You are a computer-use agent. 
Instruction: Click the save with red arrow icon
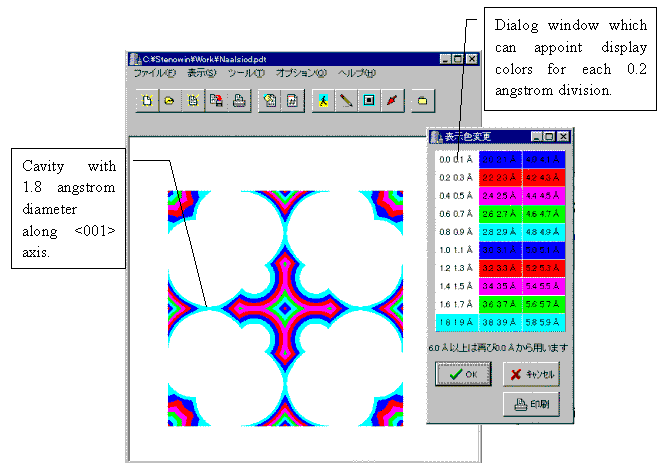click(216, 101)
